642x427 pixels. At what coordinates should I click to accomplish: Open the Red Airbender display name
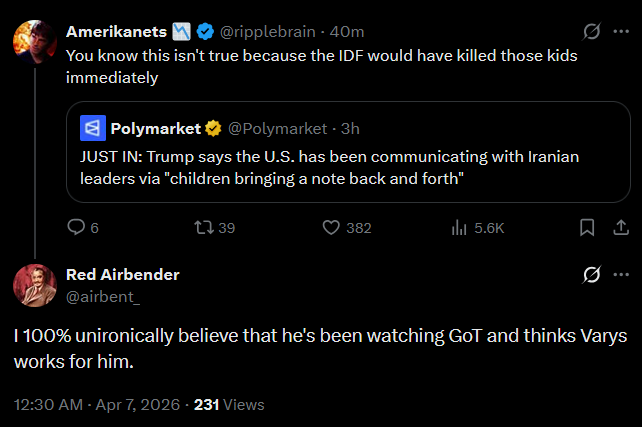[x=122, y=274]
